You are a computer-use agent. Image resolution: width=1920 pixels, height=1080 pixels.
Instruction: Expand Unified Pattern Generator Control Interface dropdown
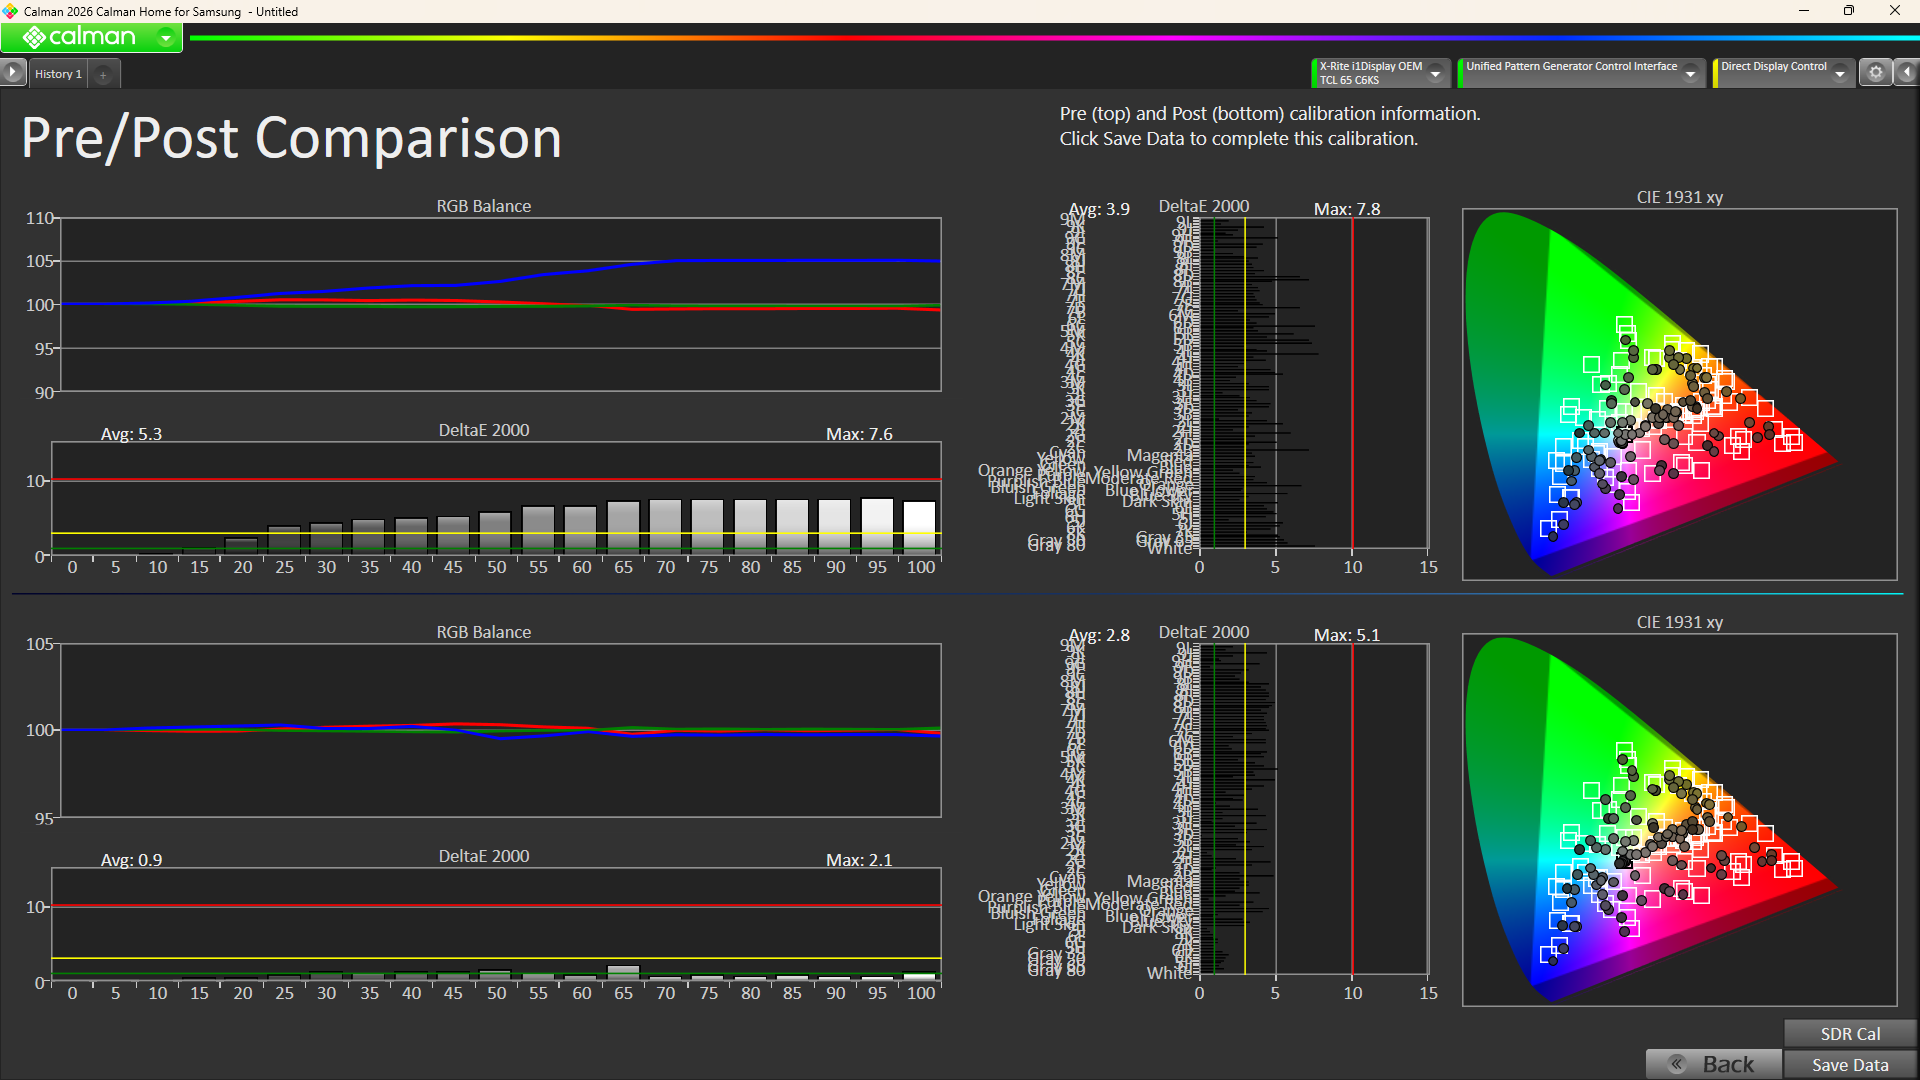1691,73
